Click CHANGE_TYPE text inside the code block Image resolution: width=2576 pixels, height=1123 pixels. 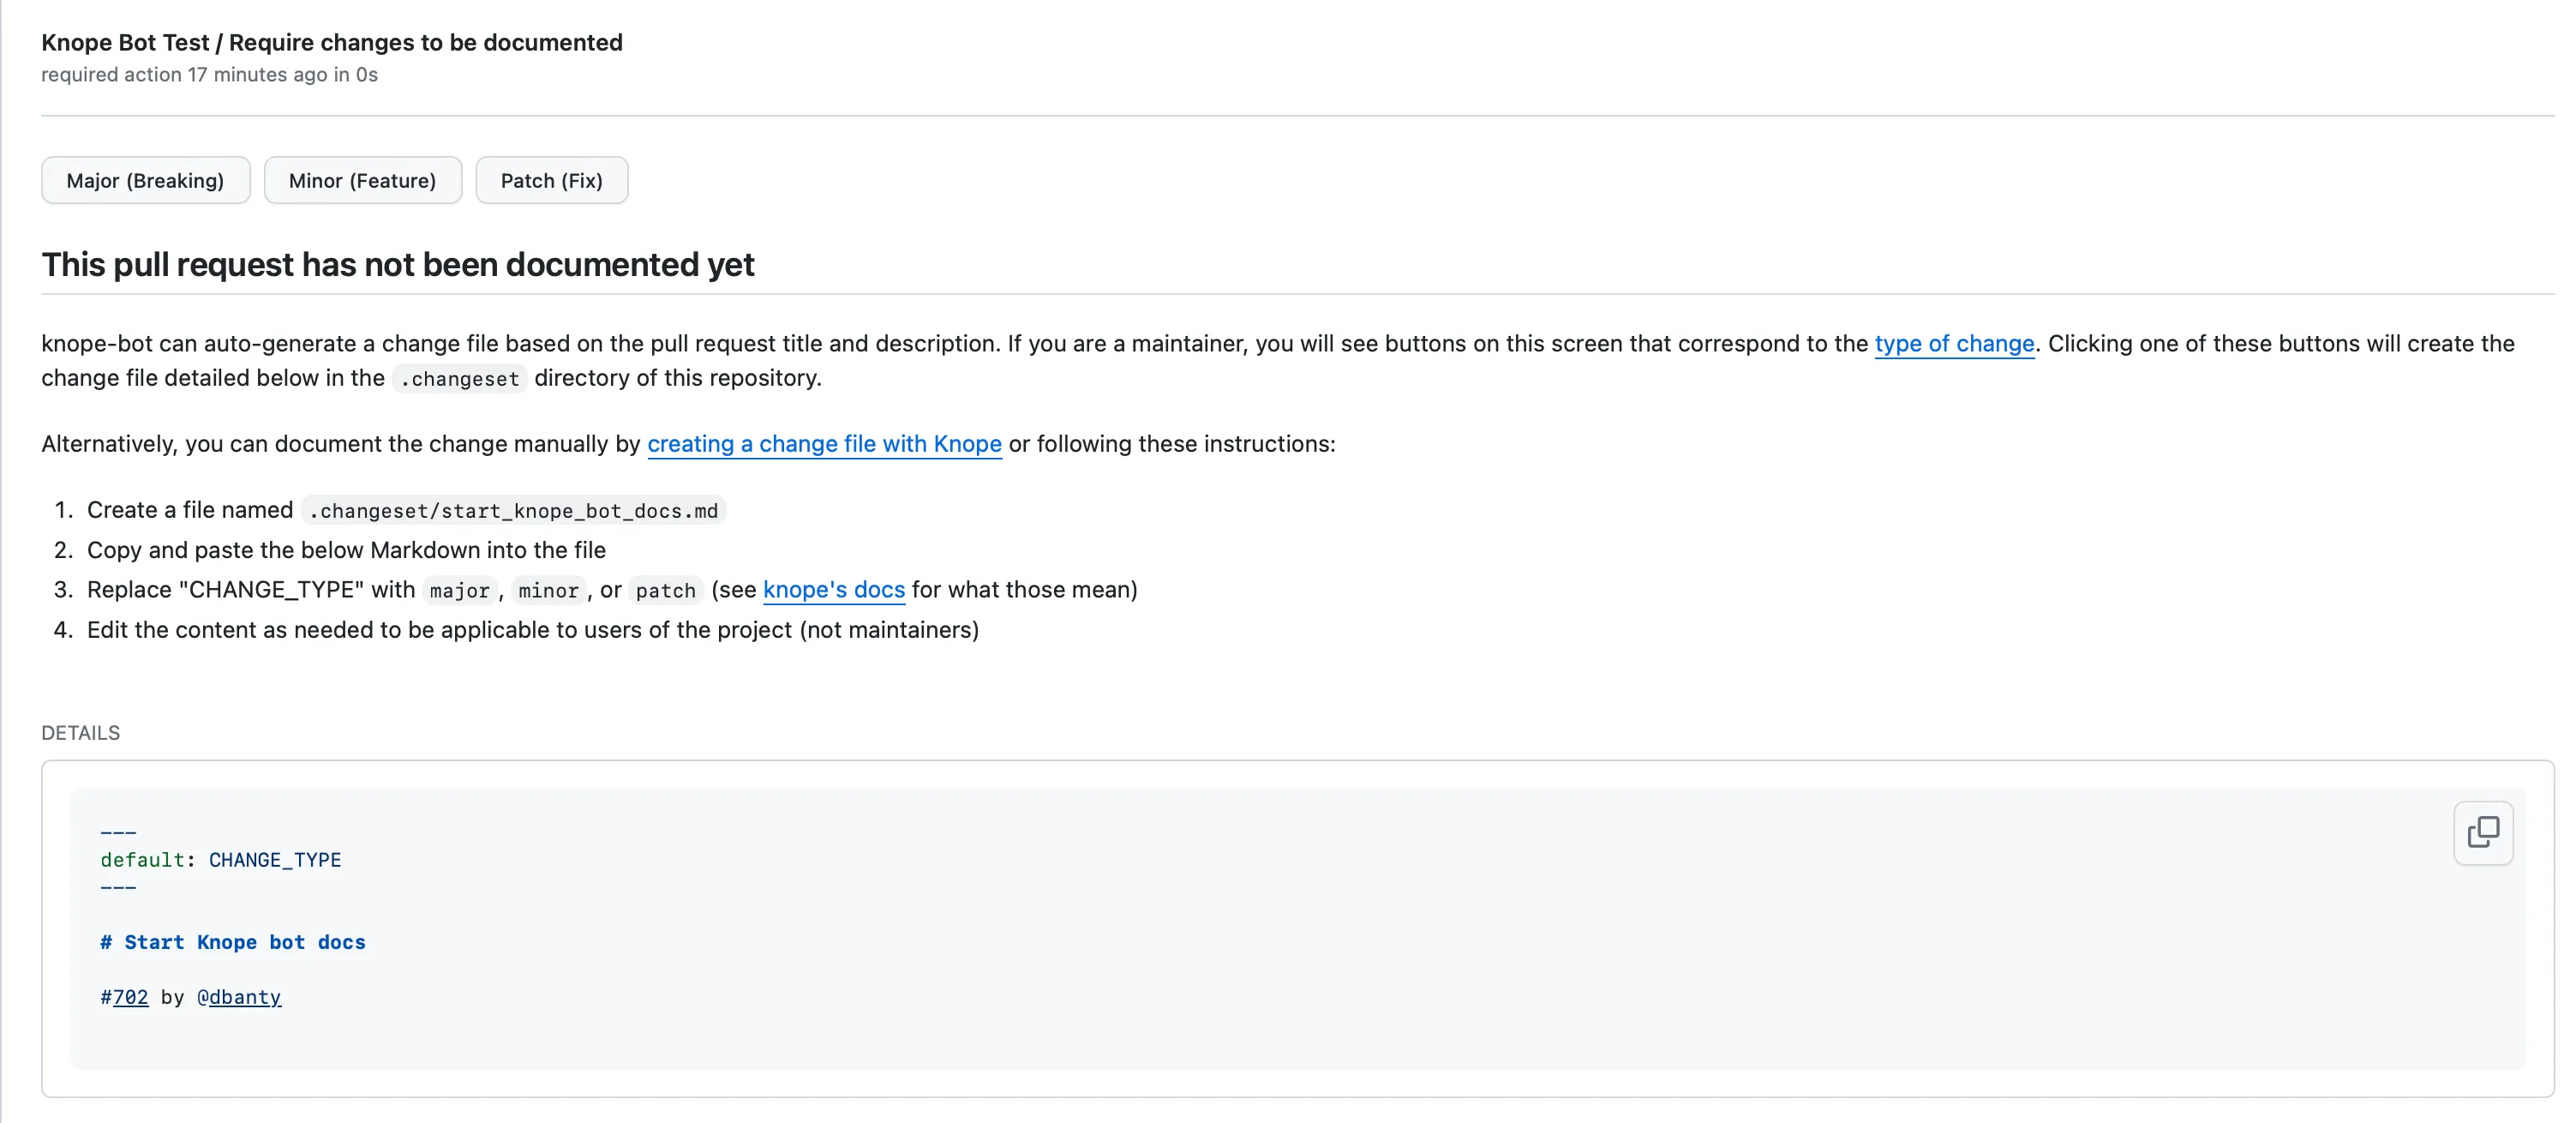coord(275,859)
